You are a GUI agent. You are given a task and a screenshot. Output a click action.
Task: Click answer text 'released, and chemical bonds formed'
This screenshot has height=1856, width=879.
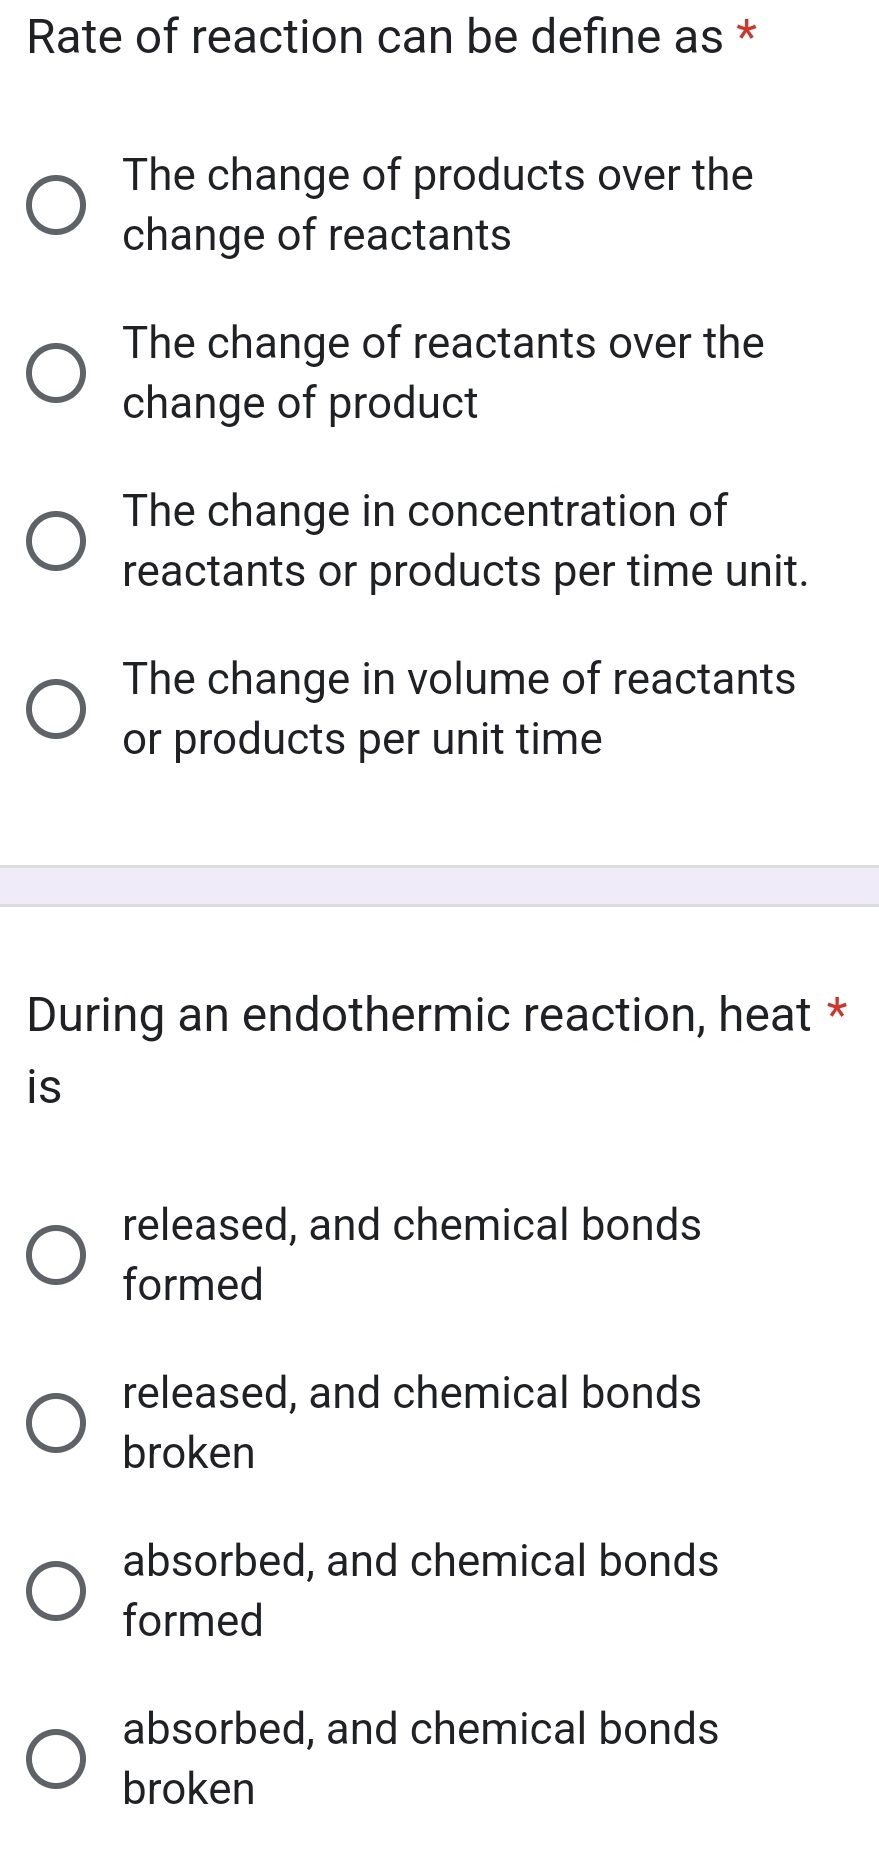412,1255
